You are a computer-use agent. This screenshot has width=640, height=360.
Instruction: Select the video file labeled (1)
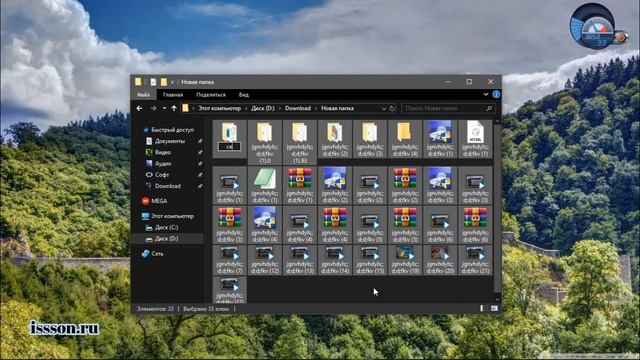230,185
